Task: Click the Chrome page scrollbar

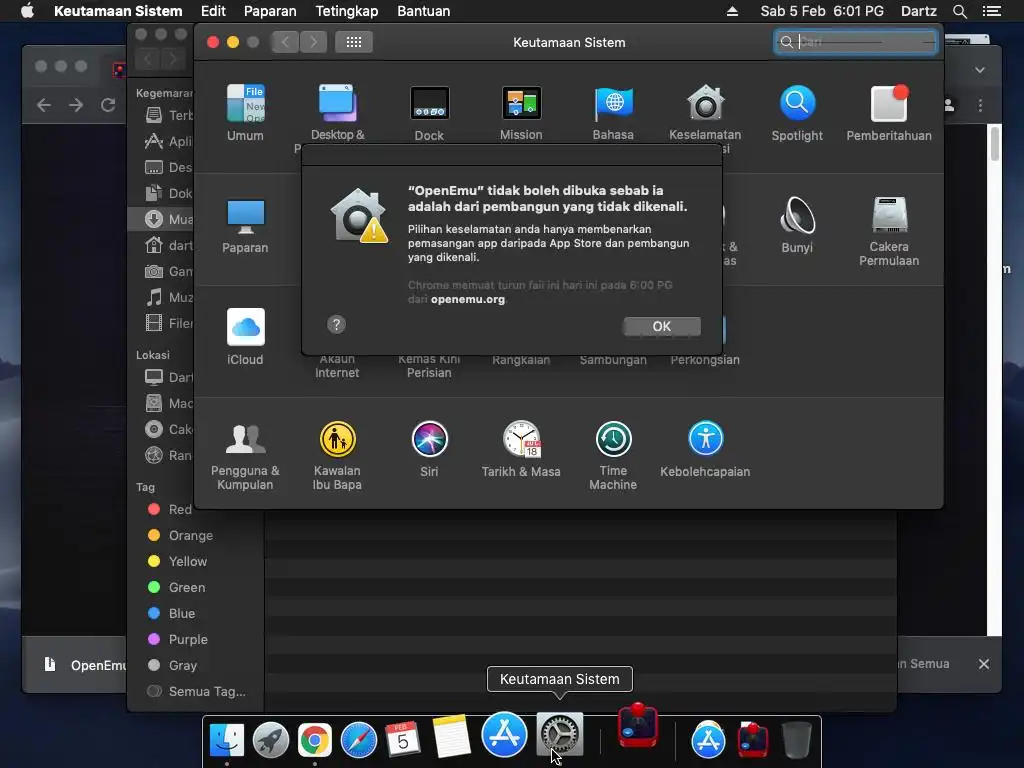Action: pos(995,142)
